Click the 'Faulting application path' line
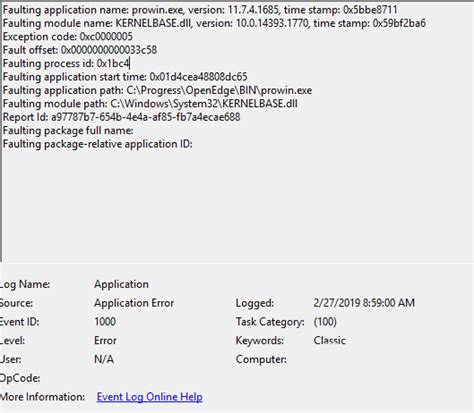Screen dimensions: 474x413 tap(157, 90)
